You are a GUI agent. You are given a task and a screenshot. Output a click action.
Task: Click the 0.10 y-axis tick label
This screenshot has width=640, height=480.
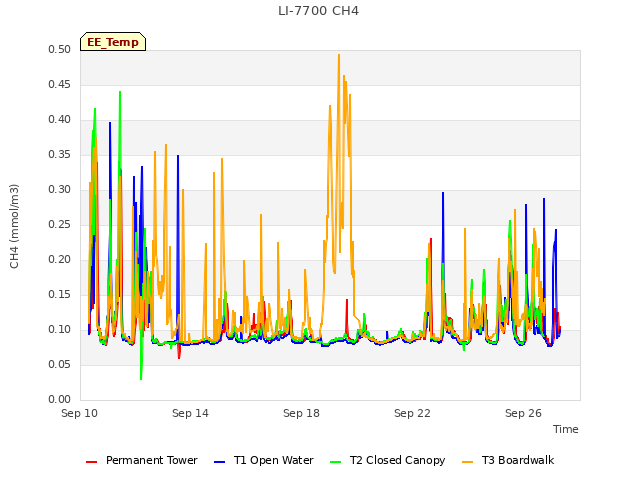coord(59,329)
